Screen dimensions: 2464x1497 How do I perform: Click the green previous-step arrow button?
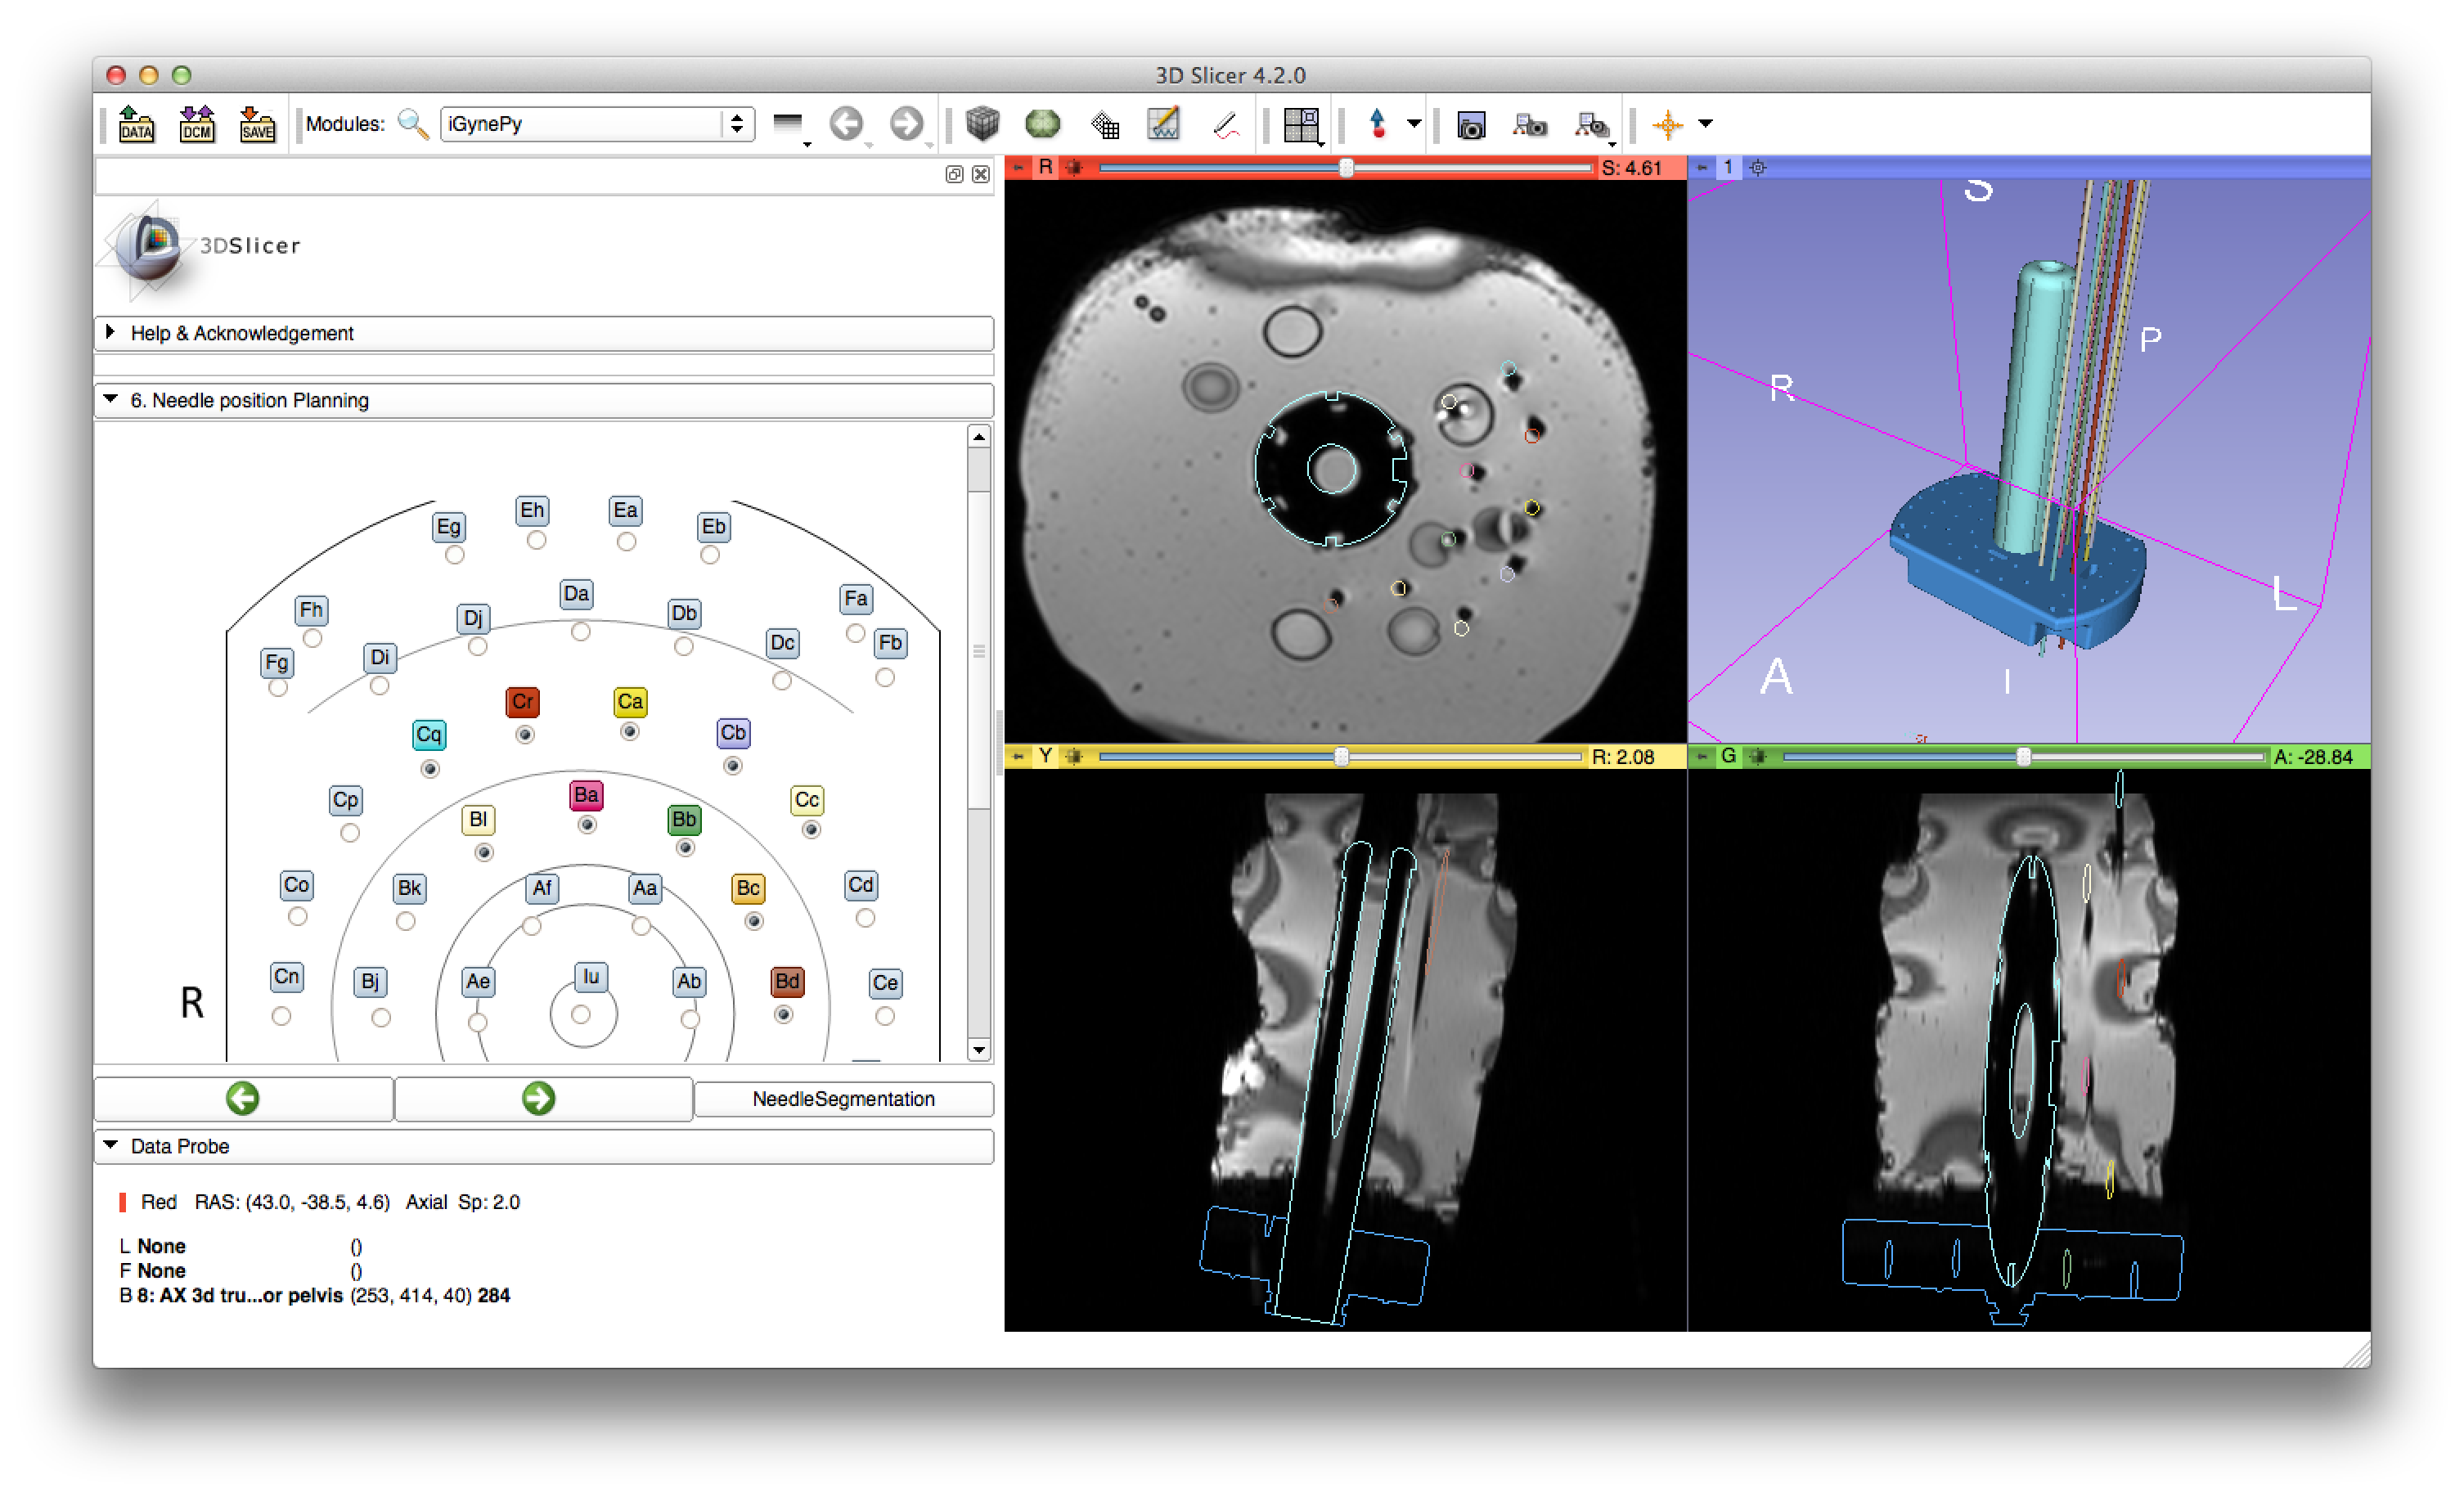(243, 1099)
